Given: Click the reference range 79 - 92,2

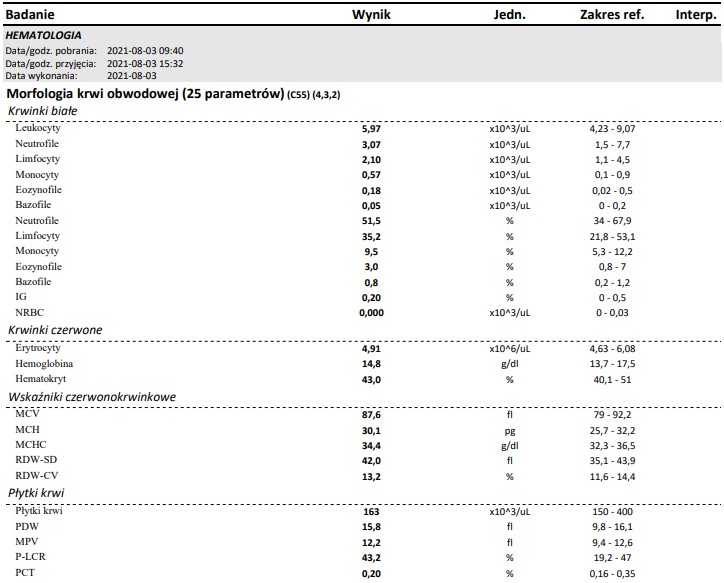Looking at the screenshot, I should [x=612, y=415].
